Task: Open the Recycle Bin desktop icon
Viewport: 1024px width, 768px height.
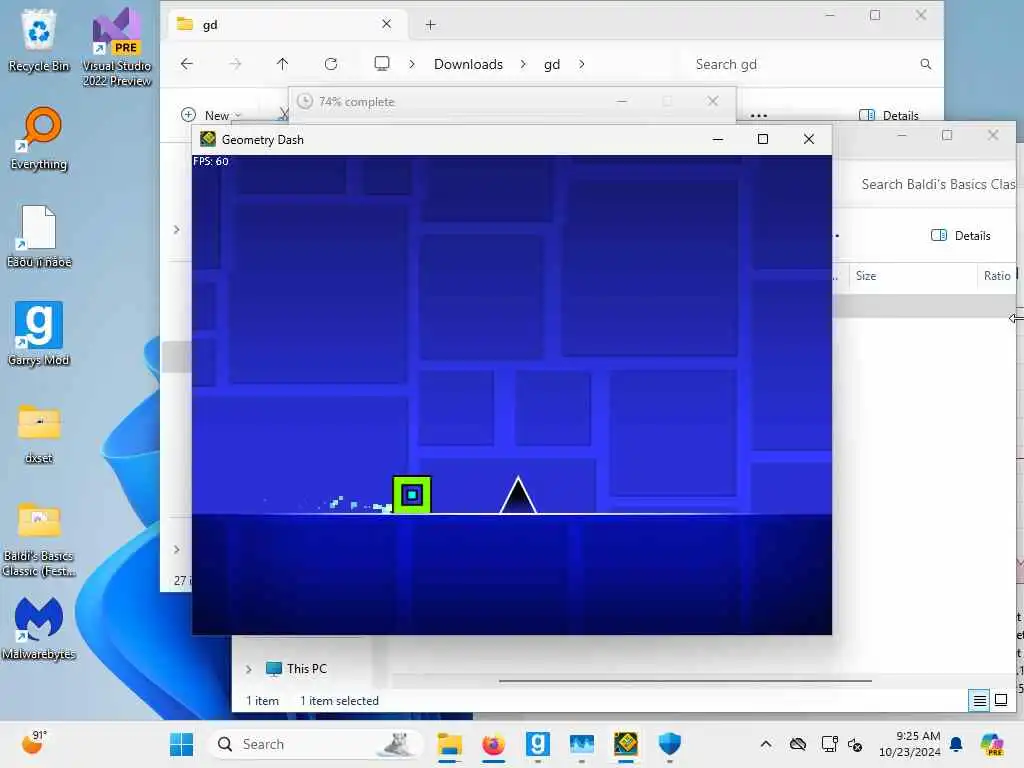Action: (x=39, y=39)
